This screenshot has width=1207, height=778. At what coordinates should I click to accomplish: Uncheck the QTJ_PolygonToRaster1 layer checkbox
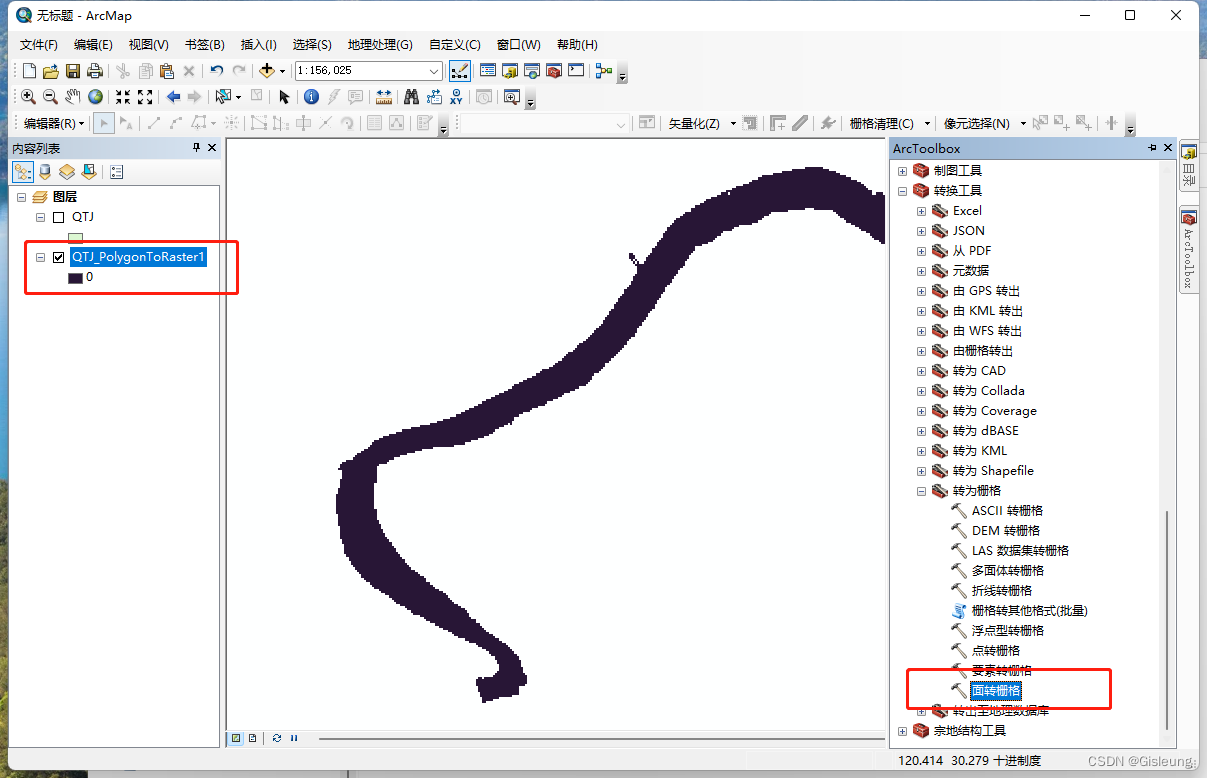tap(58, 257)
